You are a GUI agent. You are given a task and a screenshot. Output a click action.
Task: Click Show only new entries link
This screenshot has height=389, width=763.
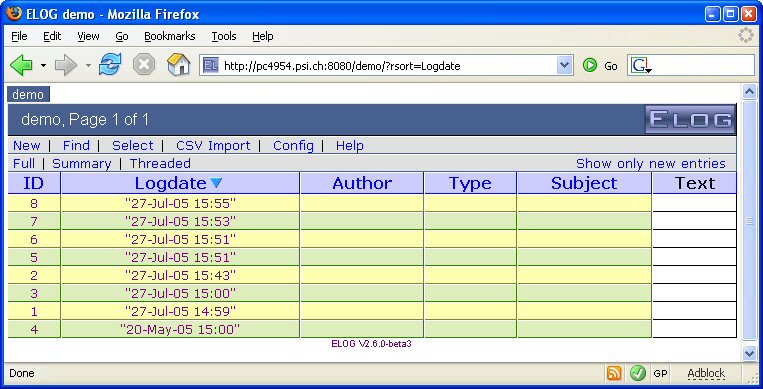coord(651,164)
